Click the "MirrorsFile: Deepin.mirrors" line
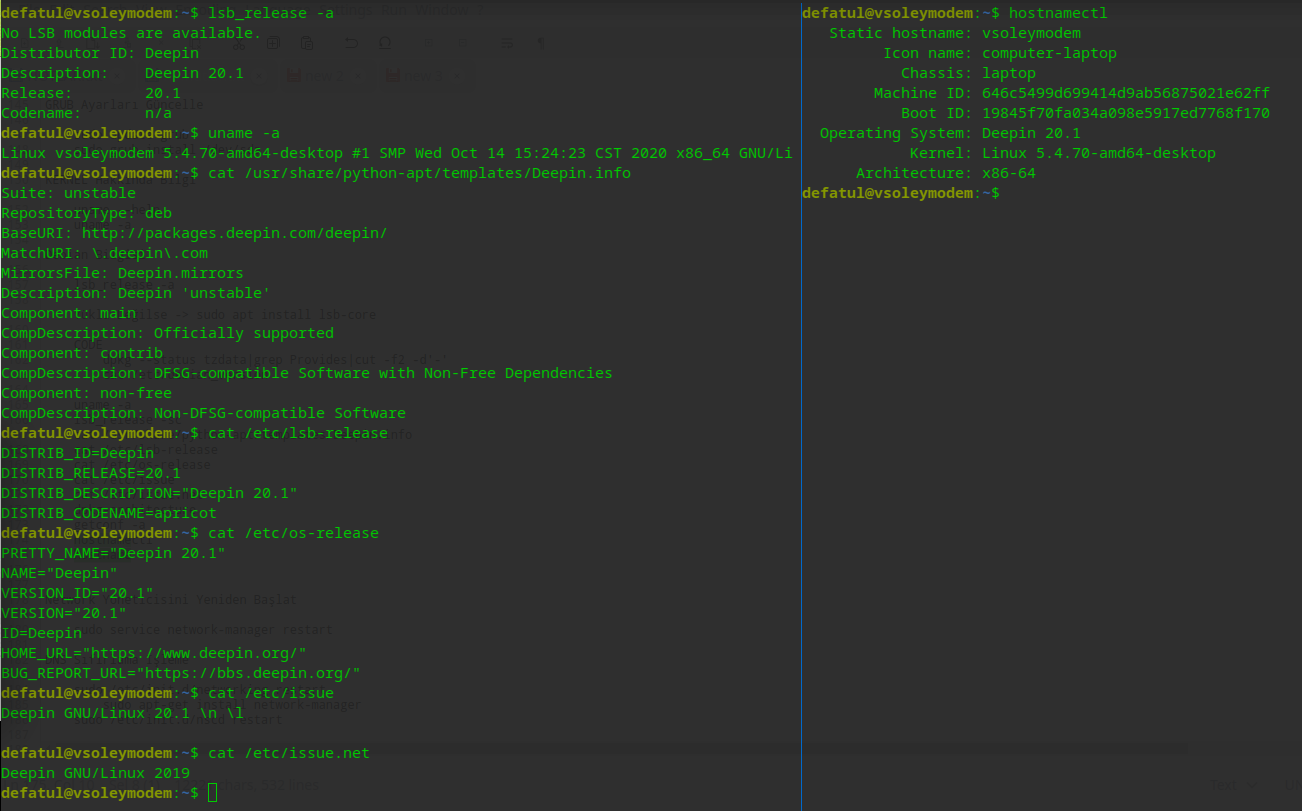The height and width of the screenshot is (811, 1302). click(122, 273)
